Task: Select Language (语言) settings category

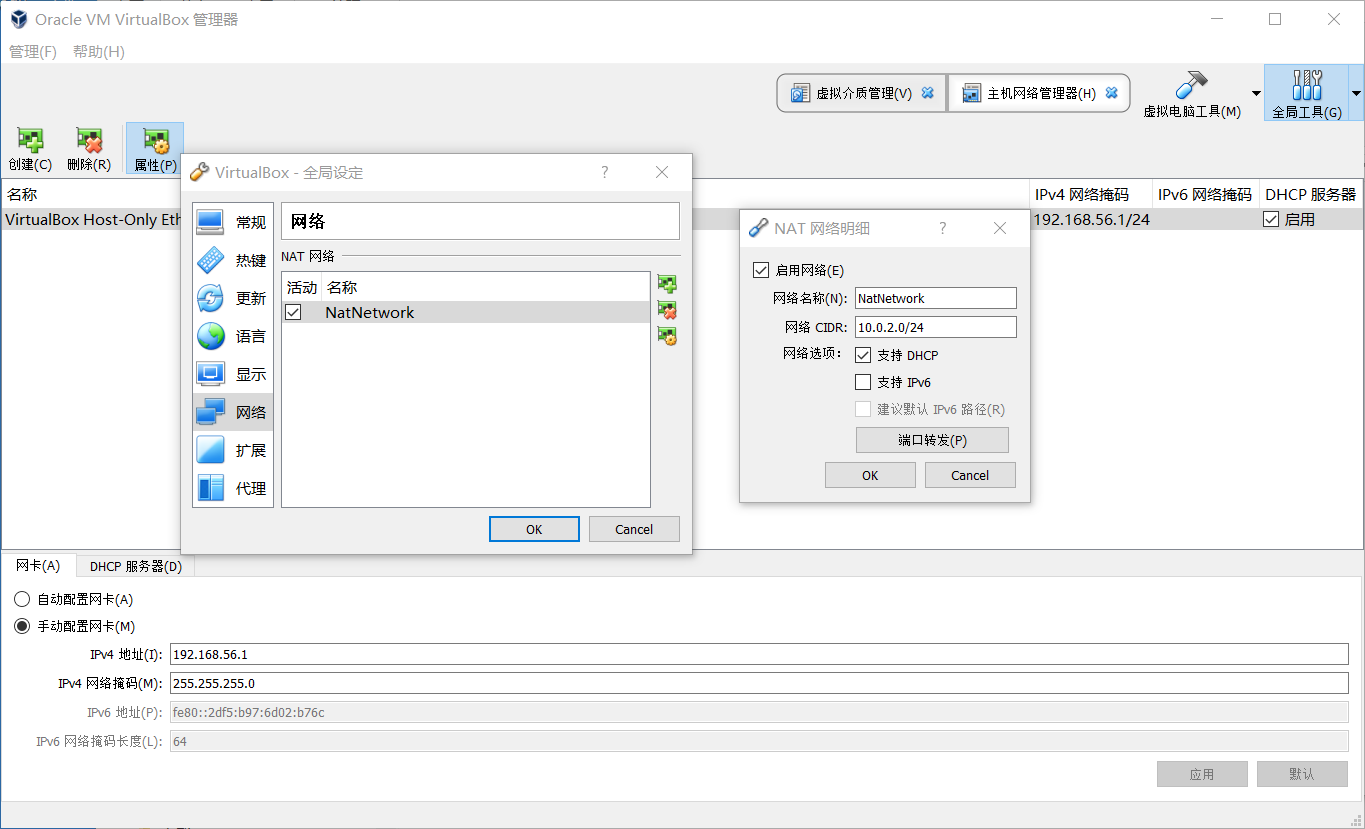Action: [x=233, y=336]
